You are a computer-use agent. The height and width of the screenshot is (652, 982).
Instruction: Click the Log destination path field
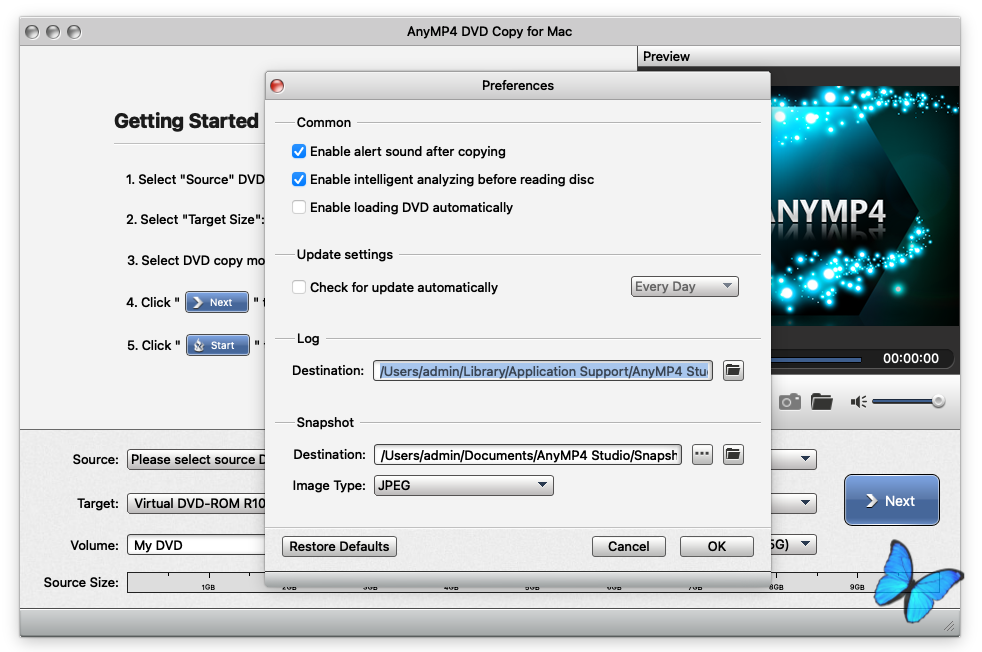(542, 371)
